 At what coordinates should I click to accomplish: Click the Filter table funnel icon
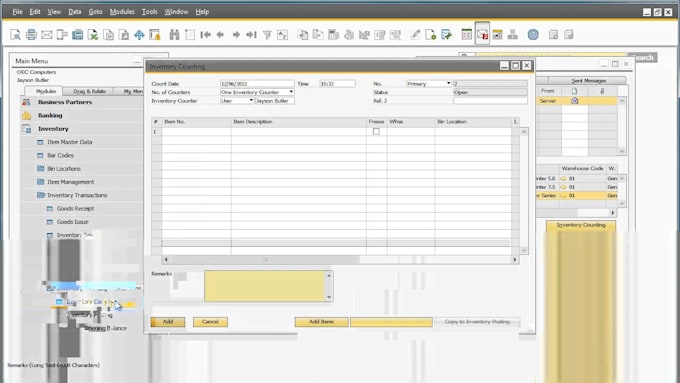click(267, 35)
